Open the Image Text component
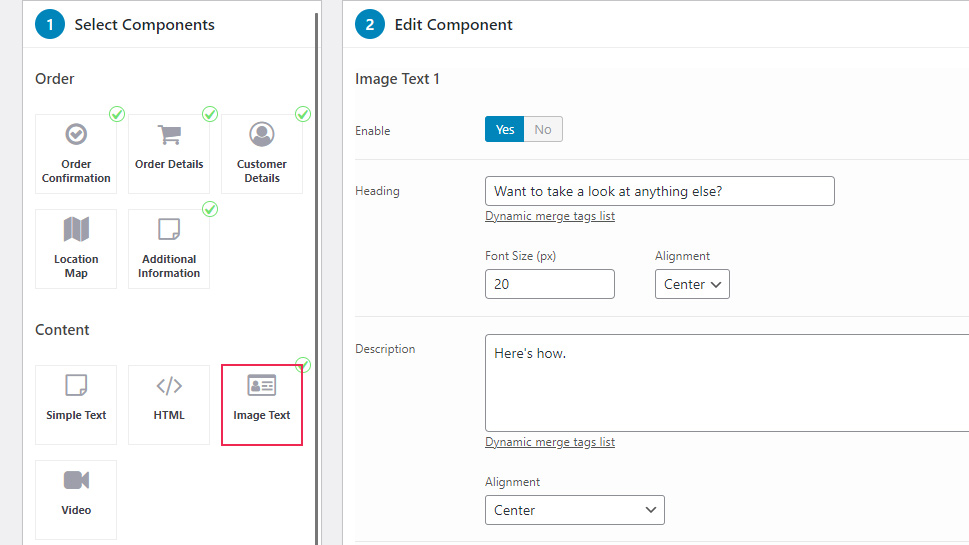The image size is (969, 545). pos(262,405)
